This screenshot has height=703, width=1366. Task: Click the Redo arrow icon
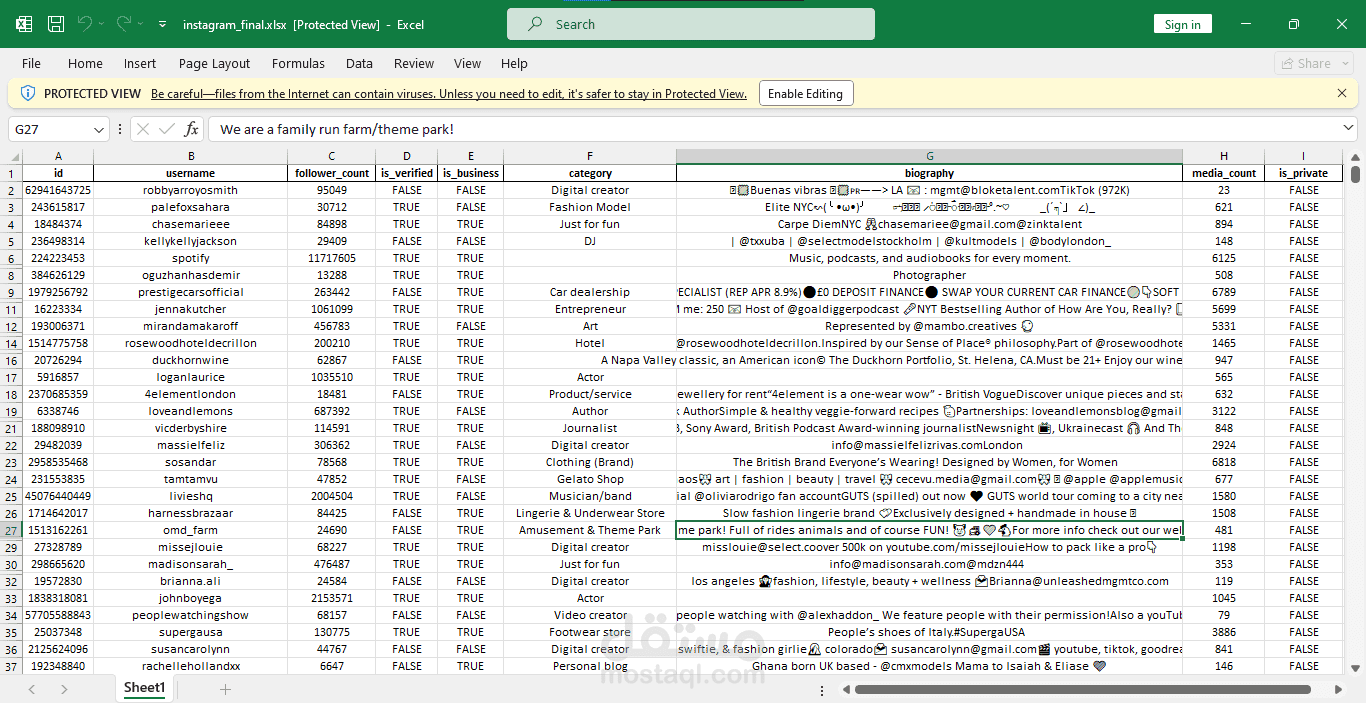(x=123, y=24)
